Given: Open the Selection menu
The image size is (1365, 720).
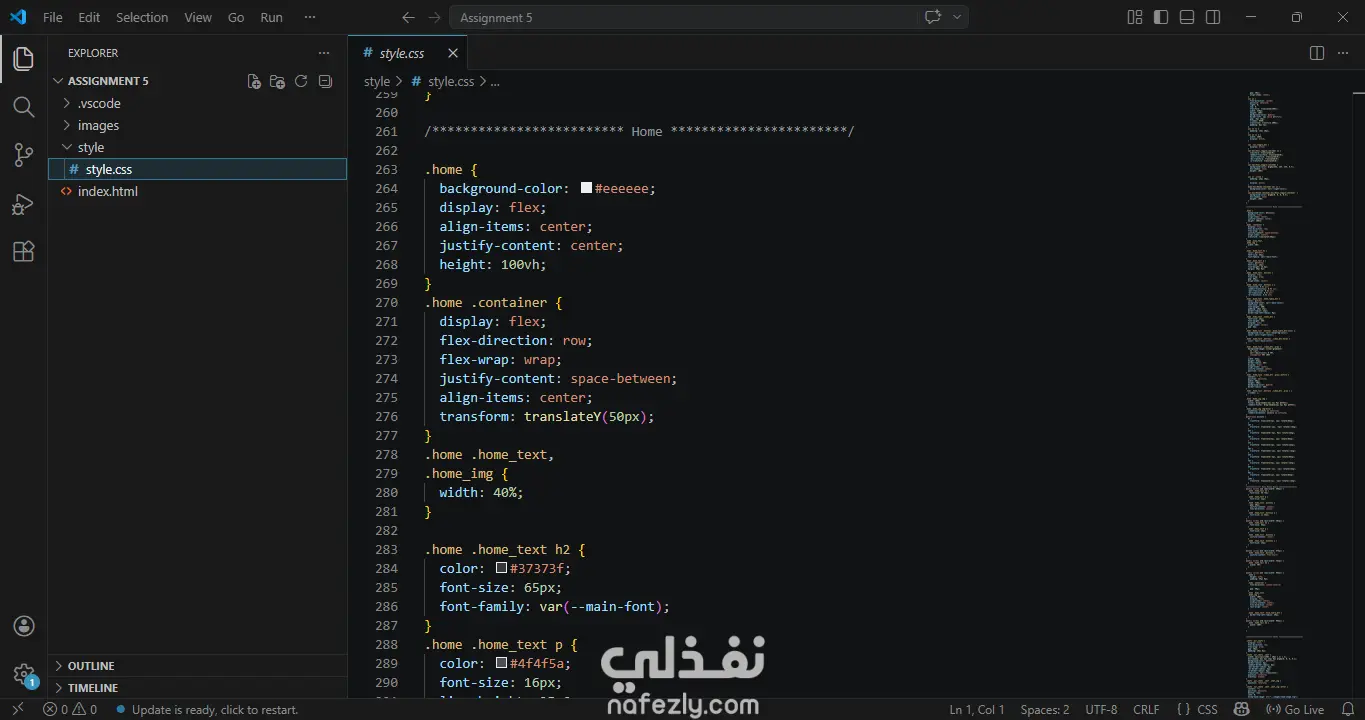Looking at the screenshot, I should tap(142, 17).
